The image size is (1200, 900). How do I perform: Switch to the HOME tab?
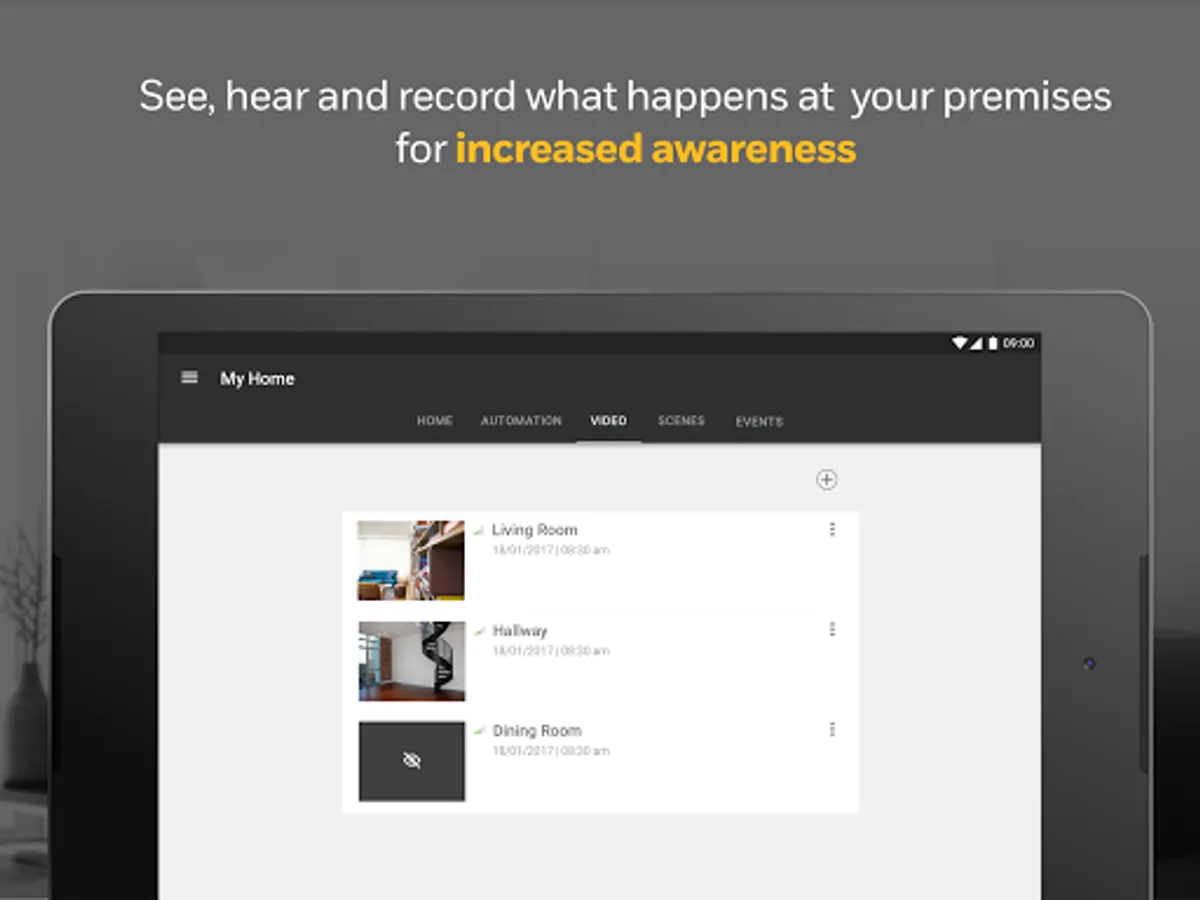435,421
